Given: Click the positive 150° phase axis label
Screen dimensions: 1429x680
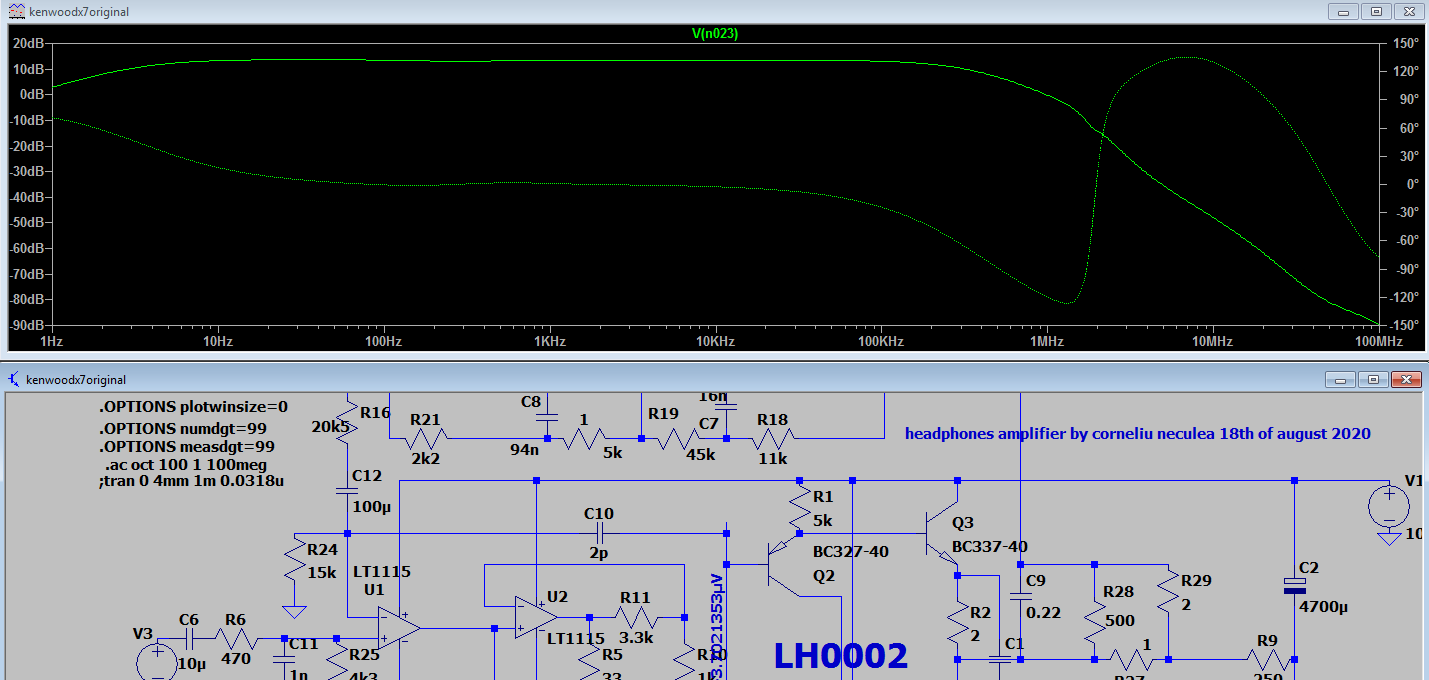Looking at the screenshot, I should tap(1405, 43).
